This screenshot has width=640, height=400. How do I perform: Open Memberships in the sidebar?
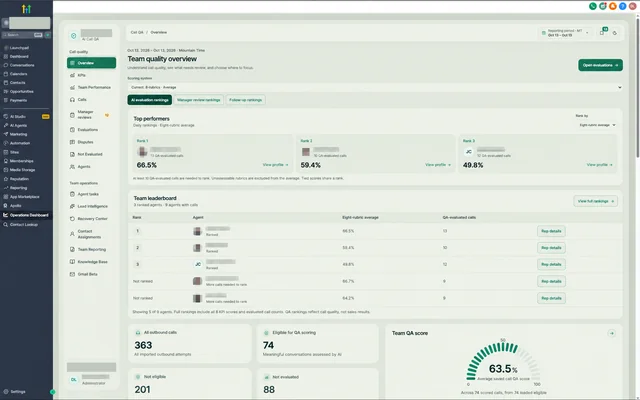(x=22, y=161)
